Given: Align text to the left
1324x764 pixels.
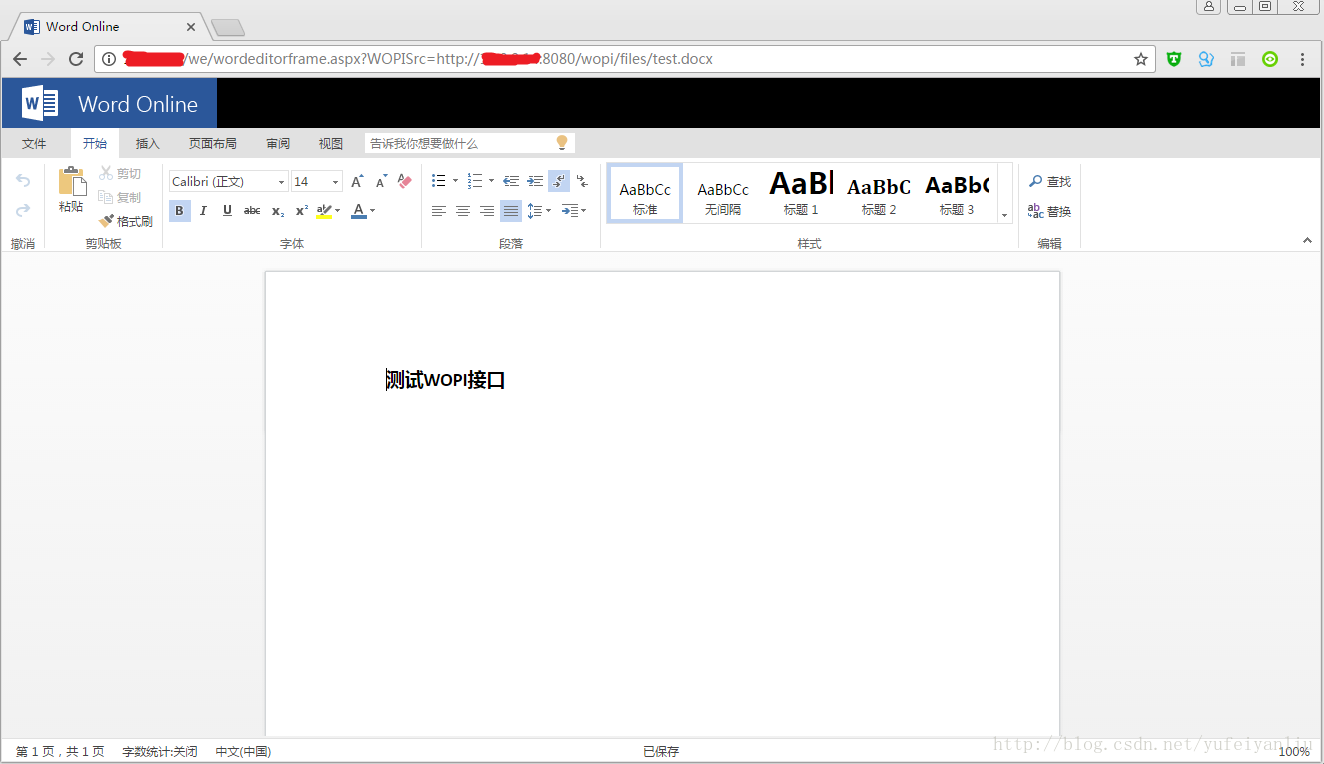Looking at the screenshot, I should click(439, 211).
